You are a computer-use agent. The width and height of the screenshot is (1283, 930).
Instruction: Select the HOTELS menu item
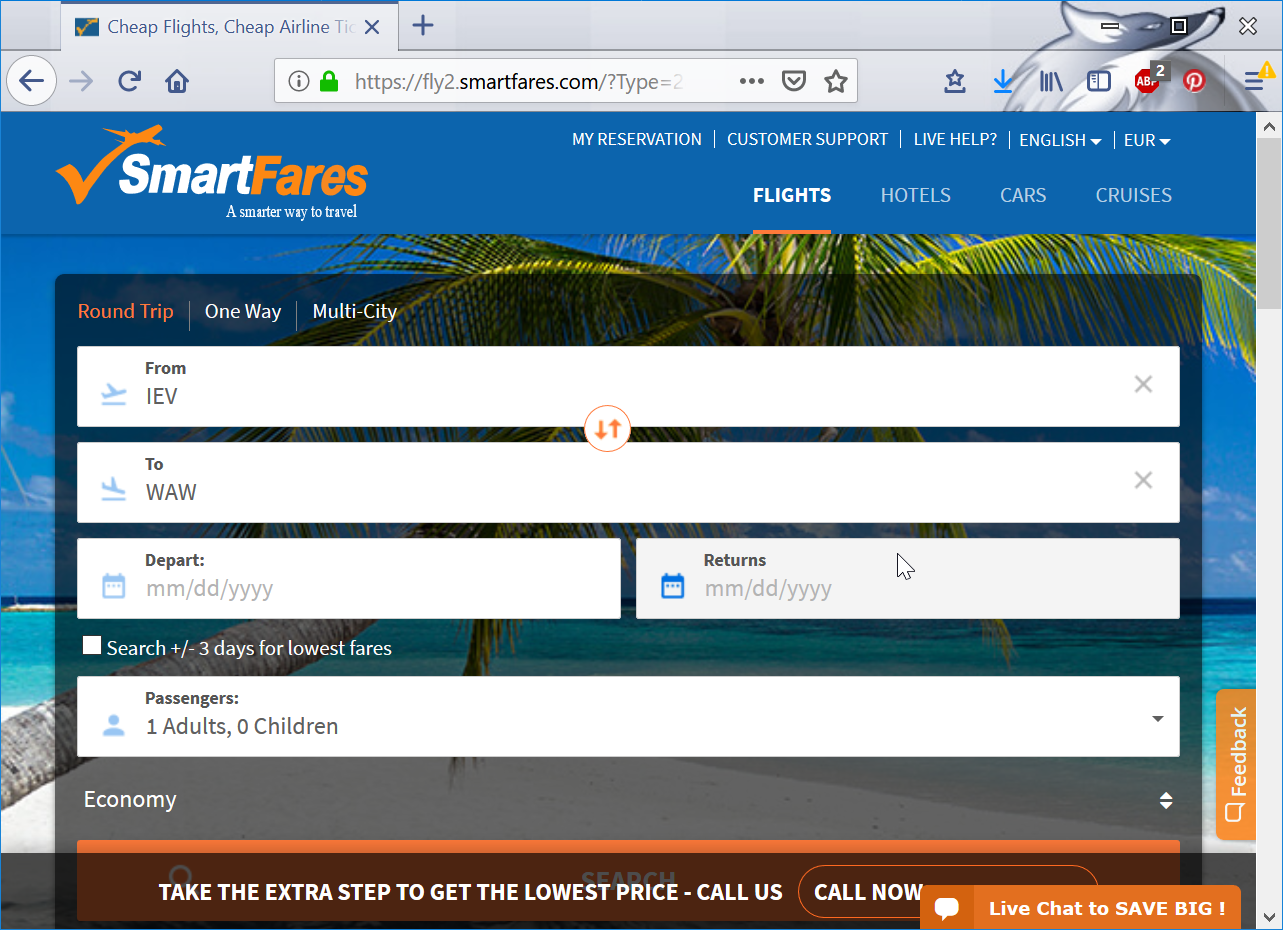click(915, 195)
